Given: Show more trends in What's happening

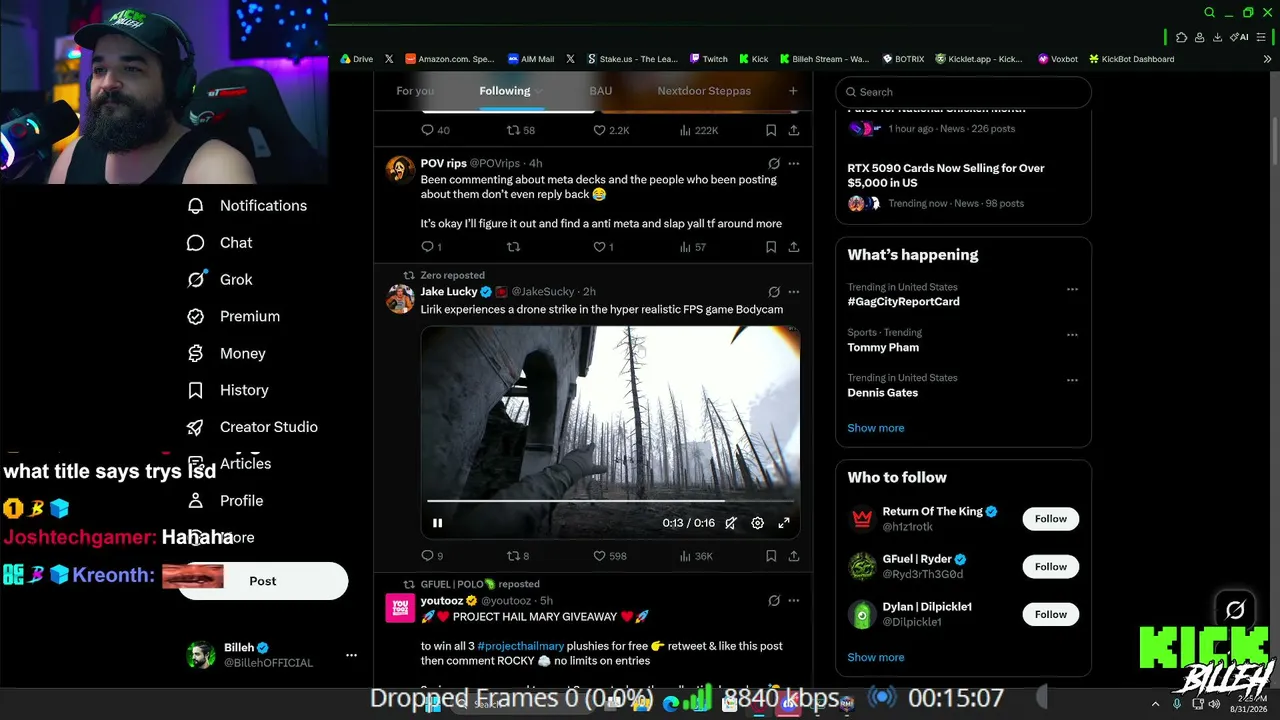Looking at the screenshot, I should (x=876, y=428).
